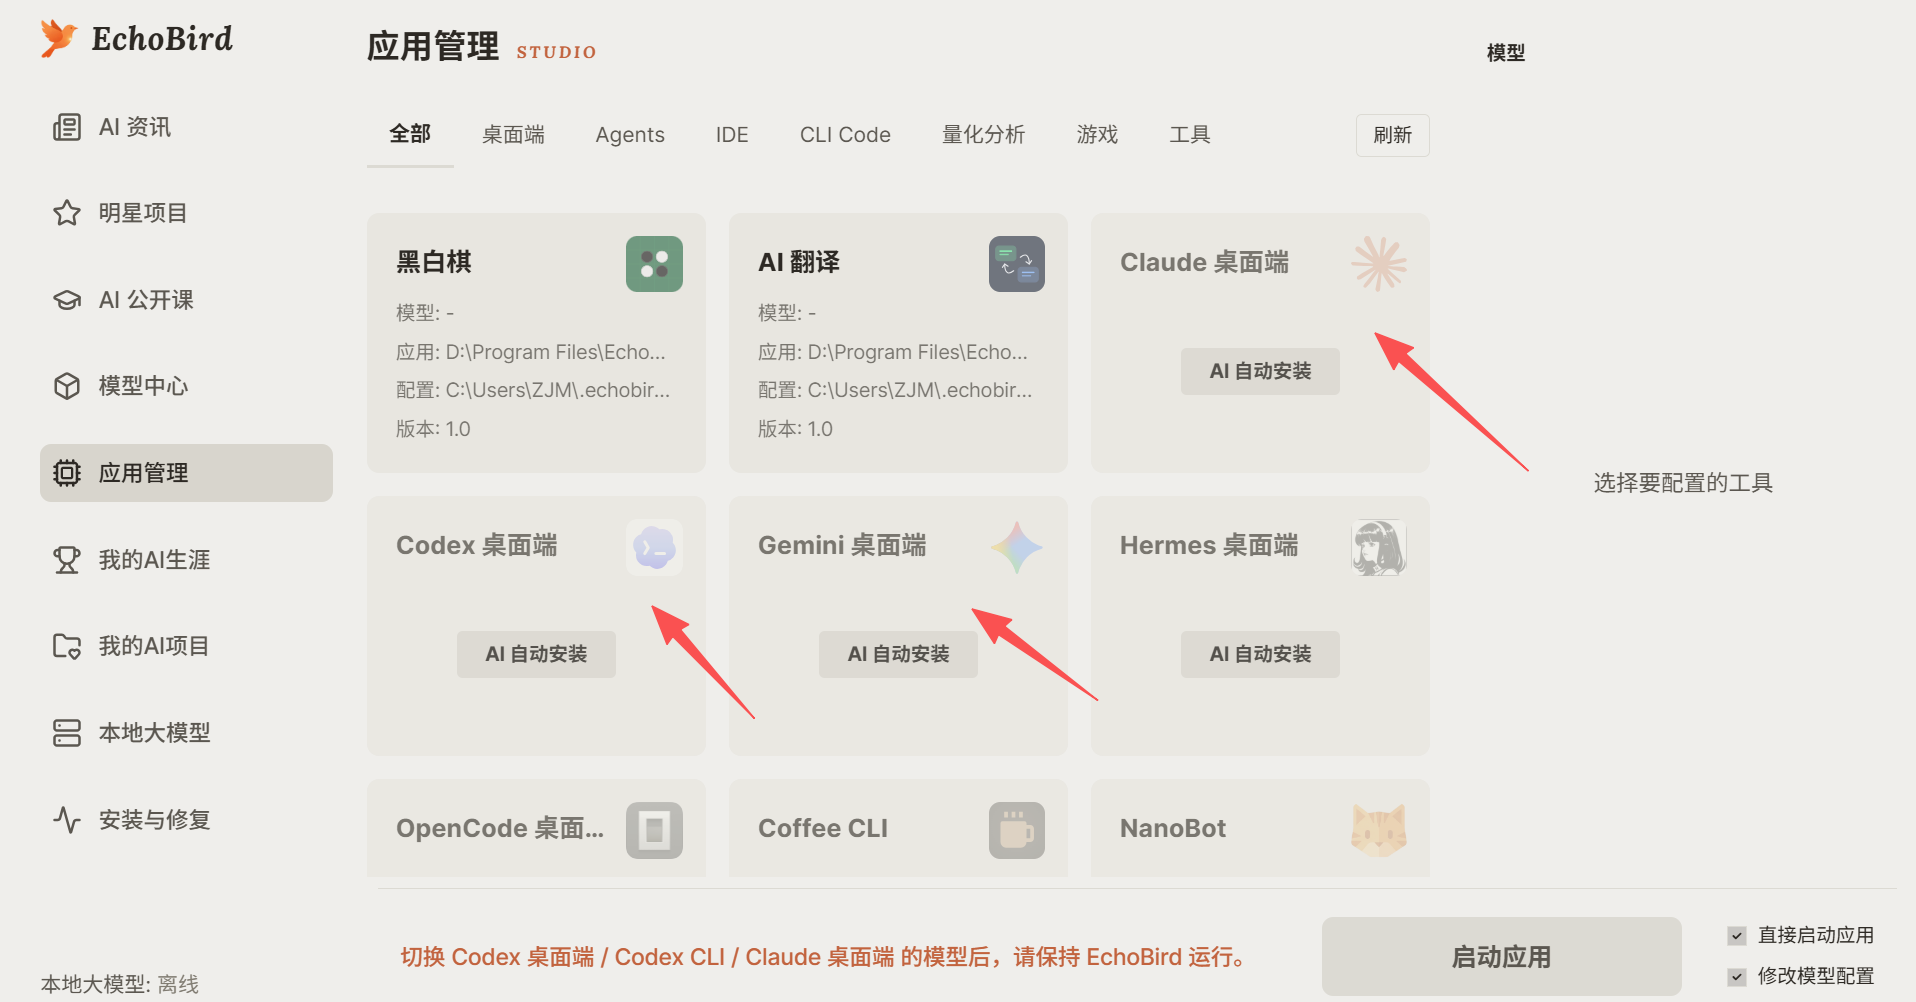Show the 游戏 tab
This screenshot has width=1916, height=1002.
[1097, 135]
